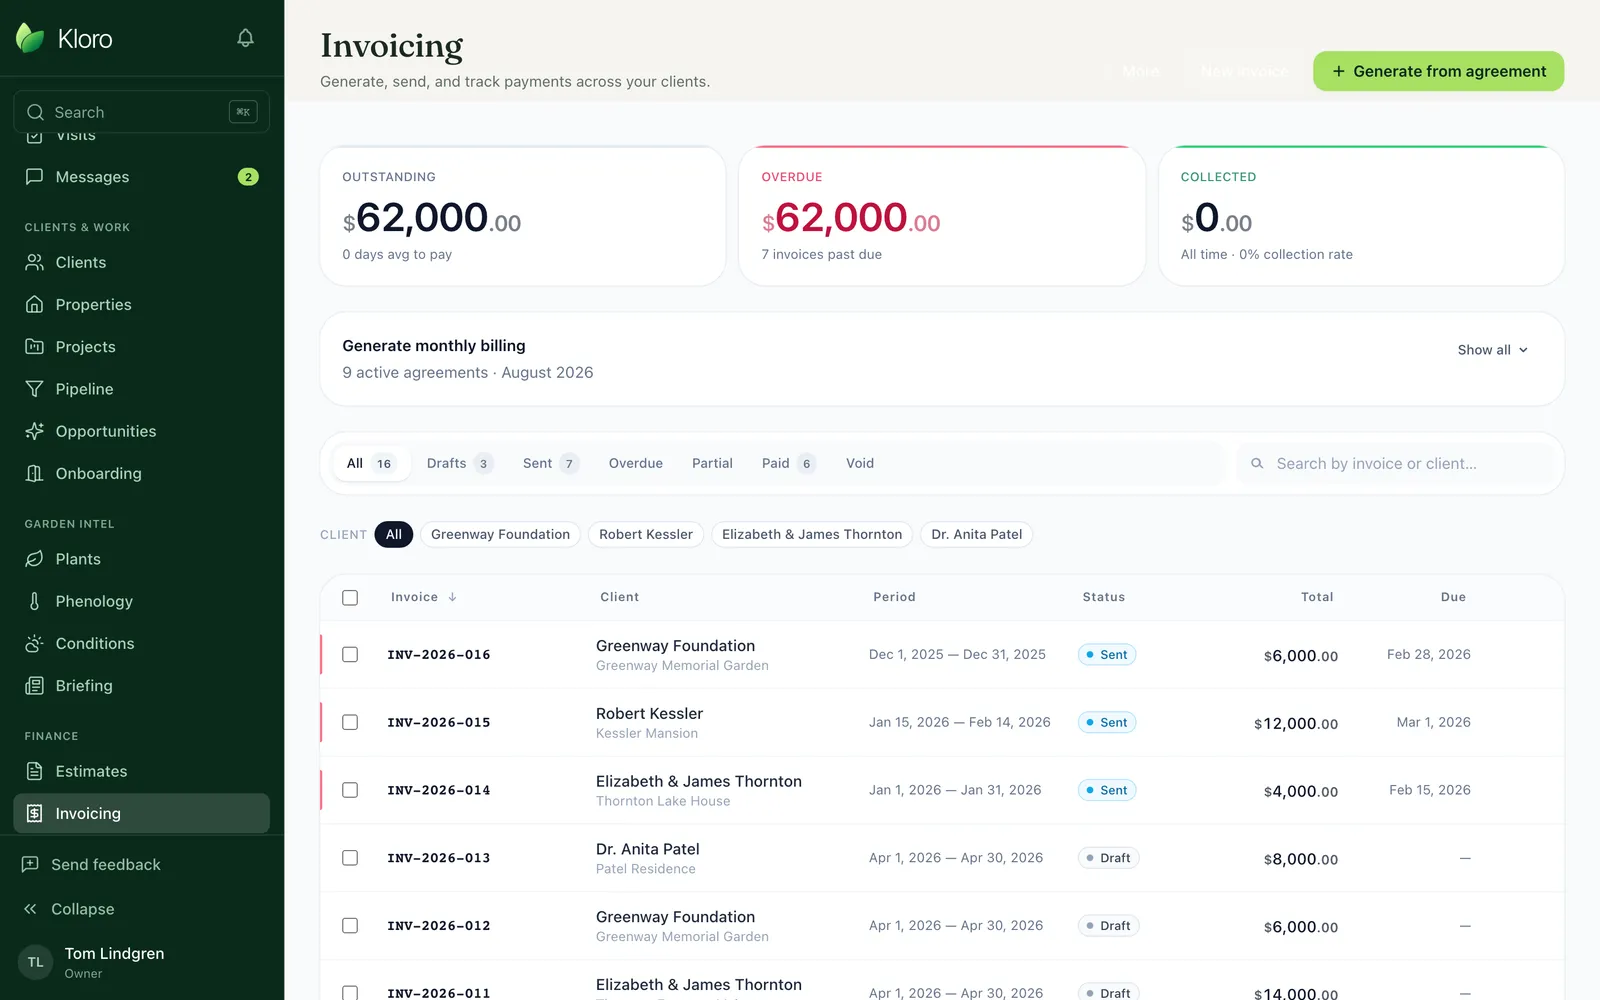Open Estimates via its document icon
1600x1000 pixels.
pos(34,771)
